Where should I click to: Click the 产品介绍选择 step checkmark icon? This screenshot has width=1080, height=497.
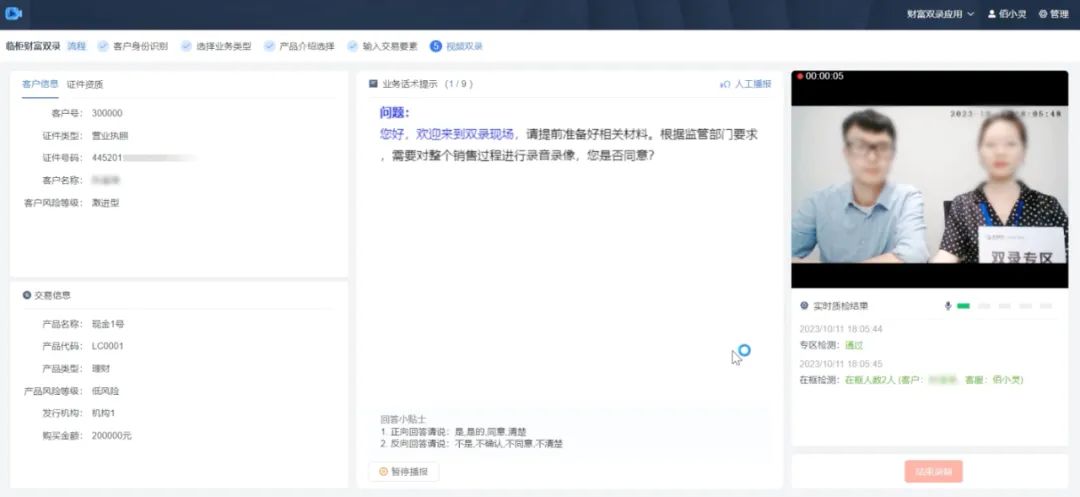269,46
